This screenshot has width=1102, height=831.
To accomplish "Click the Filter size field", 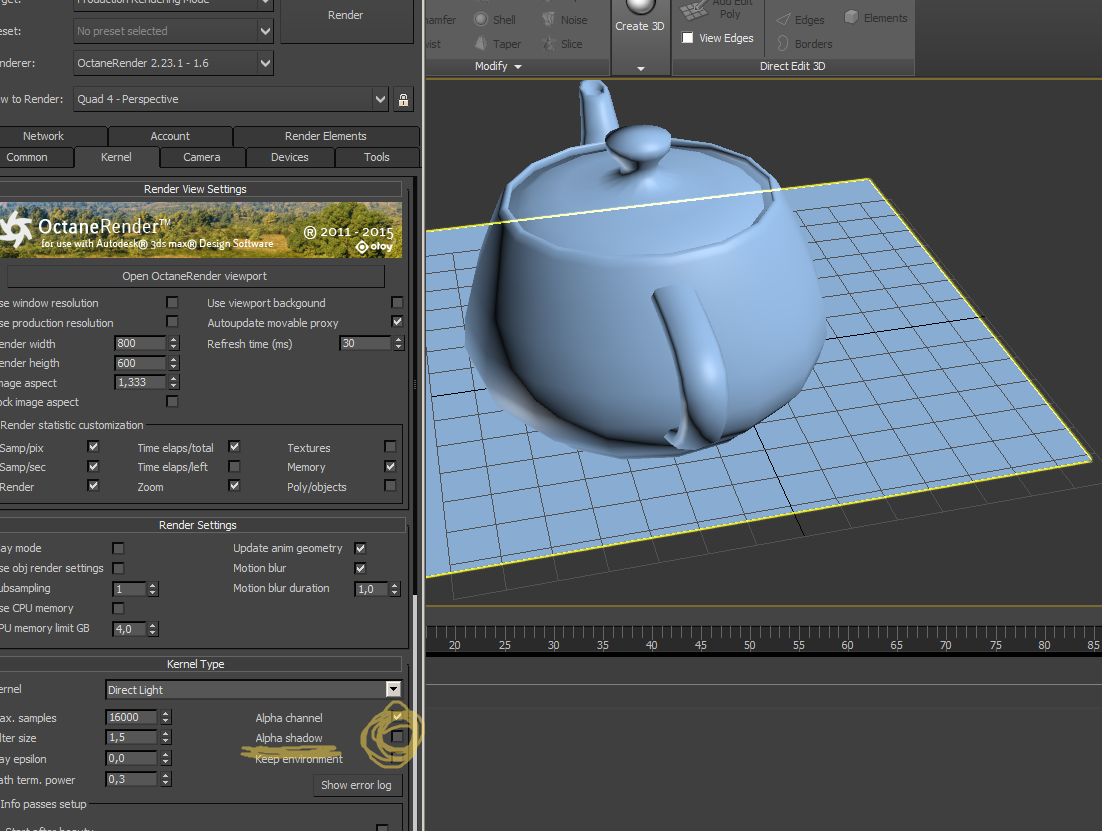I will 131,737.
